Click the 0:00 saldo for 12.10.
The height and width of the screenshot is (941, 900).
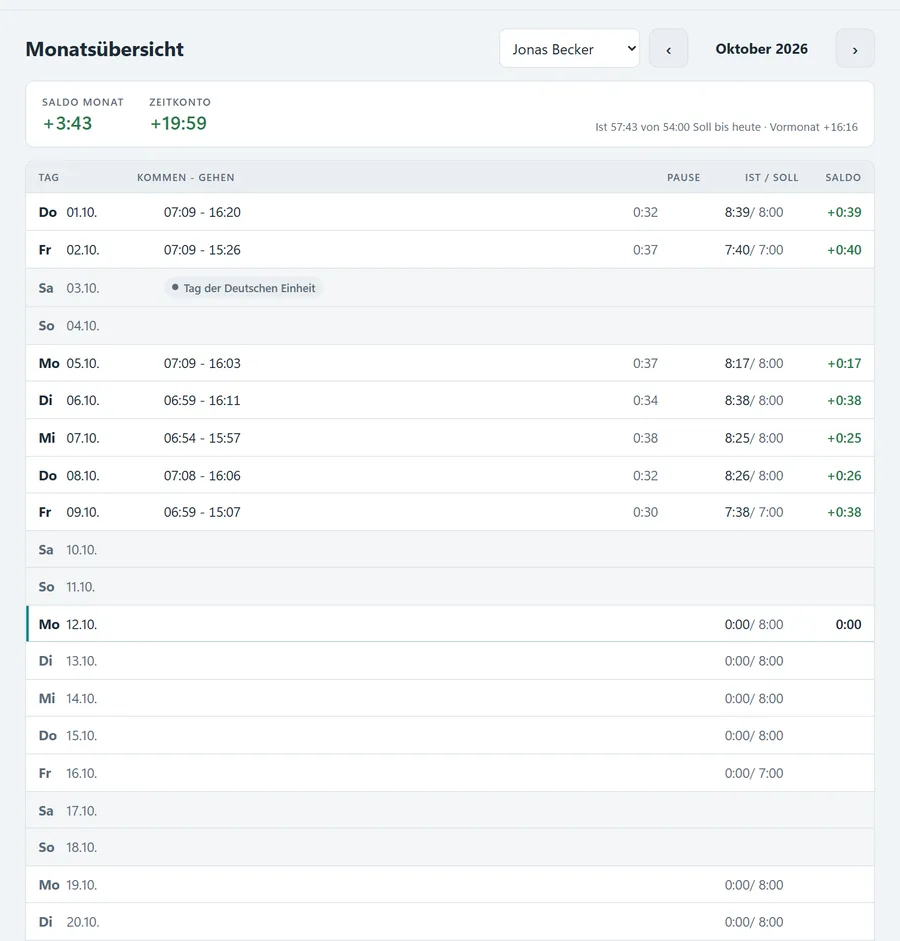coord(848,625)
